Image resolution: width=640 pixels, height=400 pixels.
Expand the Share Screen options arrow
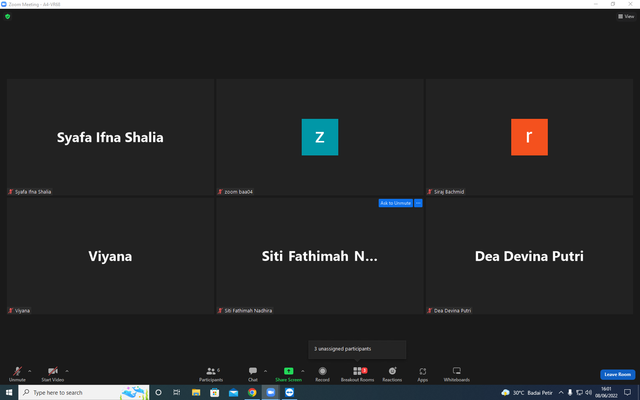(x=302, y=371)
